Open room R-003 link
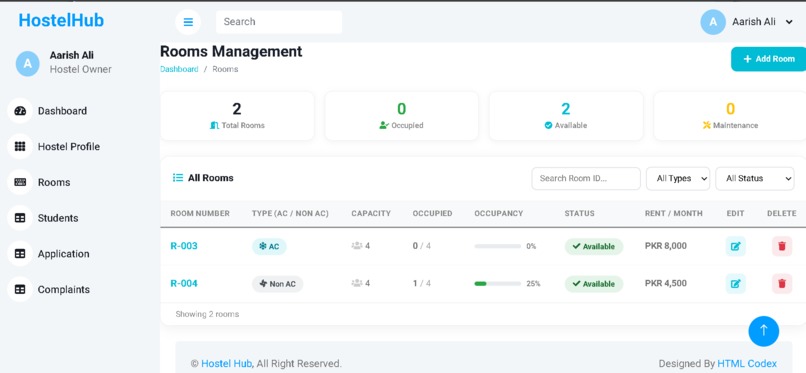This screenshot has width=806, height=373. 184,246
